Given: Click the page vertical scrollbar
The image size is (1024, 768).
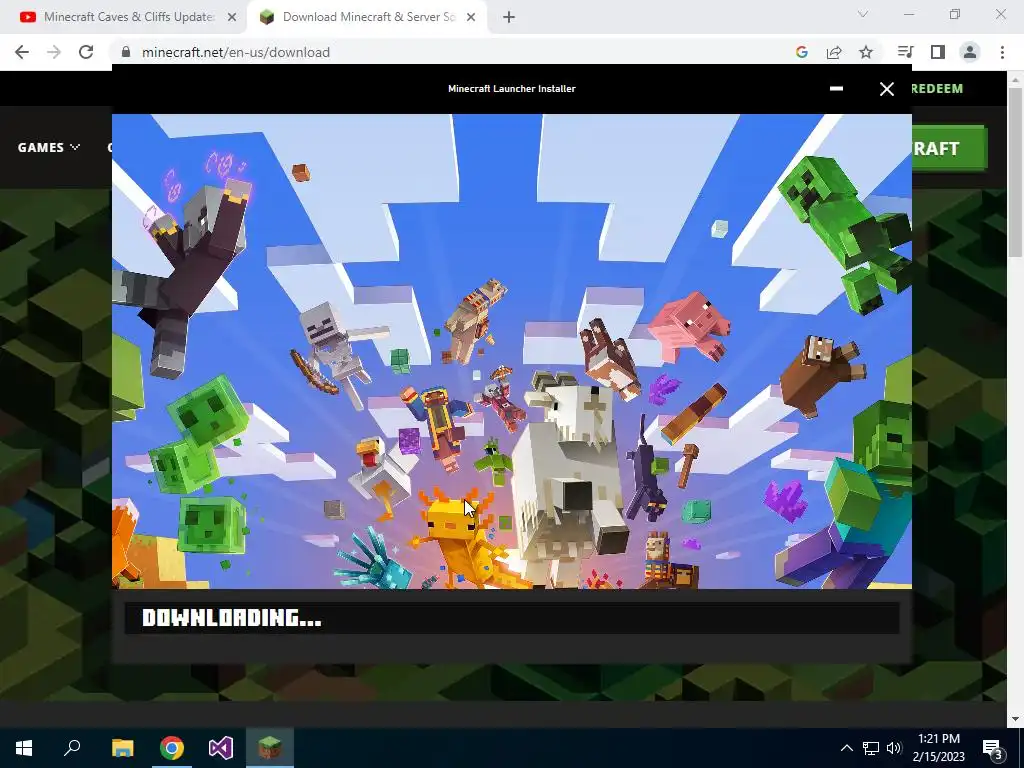Looking at the screenshot, I should click(x=1014, y=172).
